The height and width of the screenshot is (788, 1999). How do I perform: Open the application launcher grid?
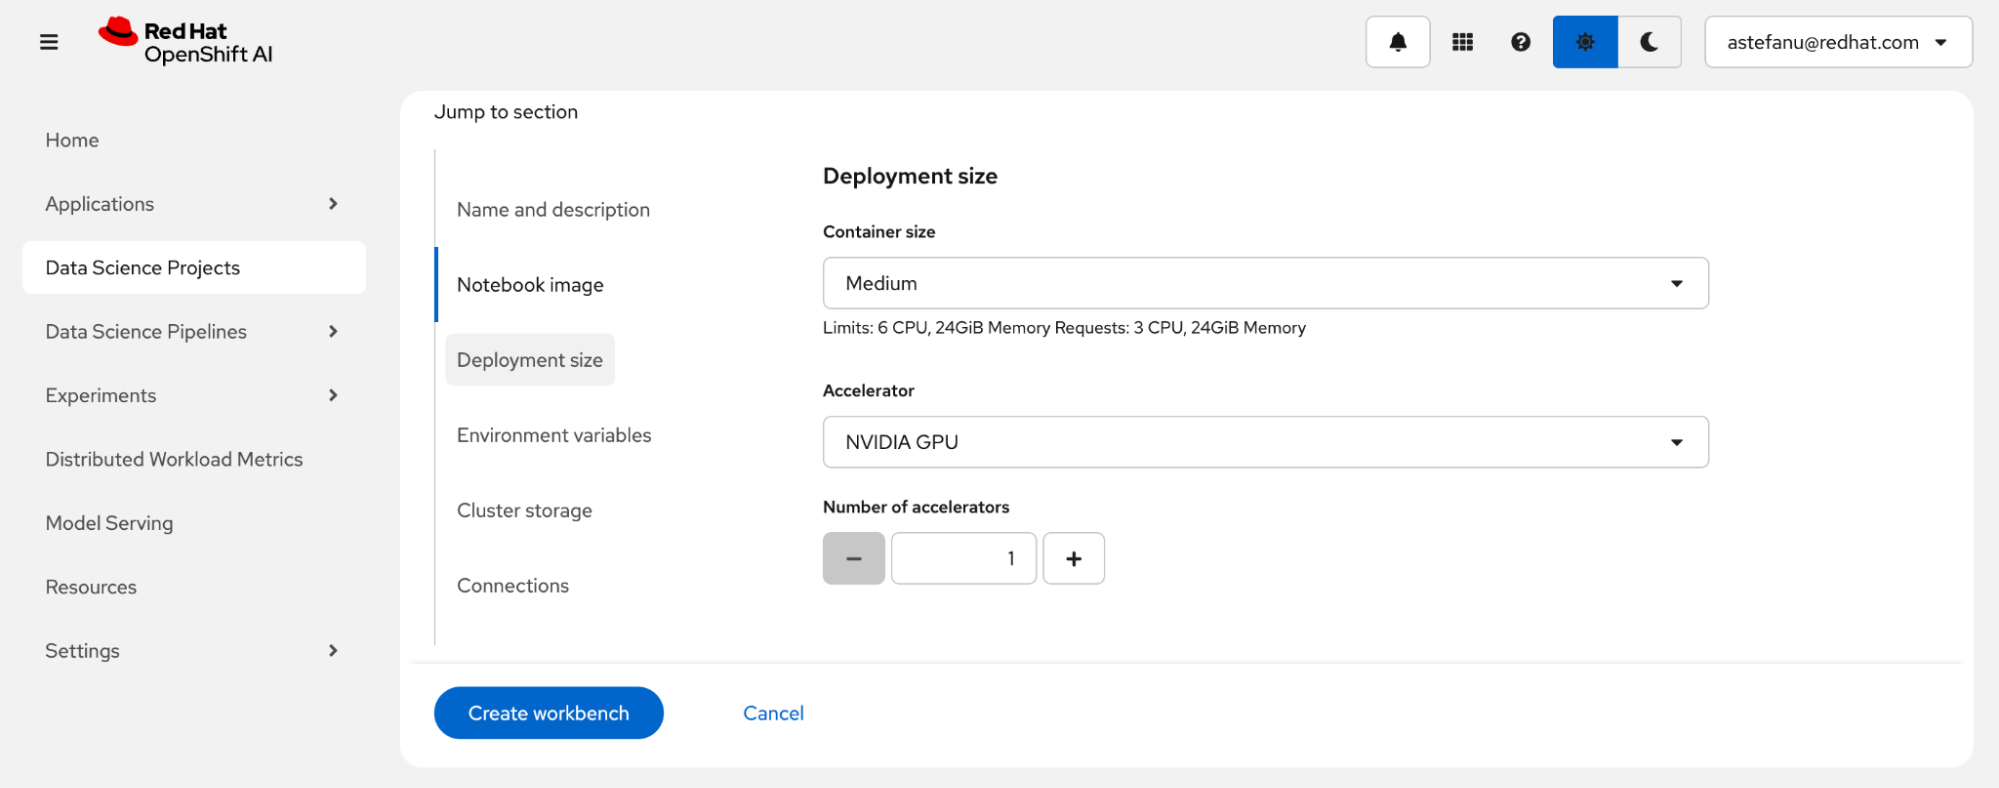1462,42
